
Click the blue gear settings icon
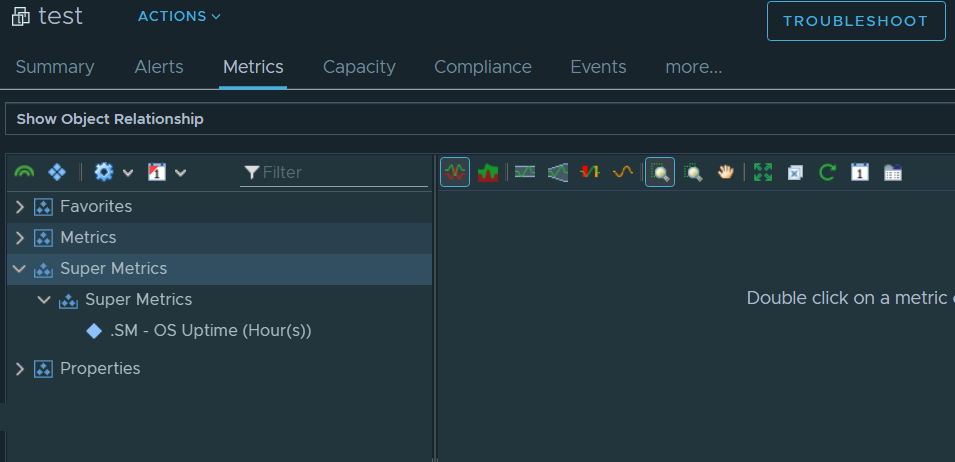[104, 172]
